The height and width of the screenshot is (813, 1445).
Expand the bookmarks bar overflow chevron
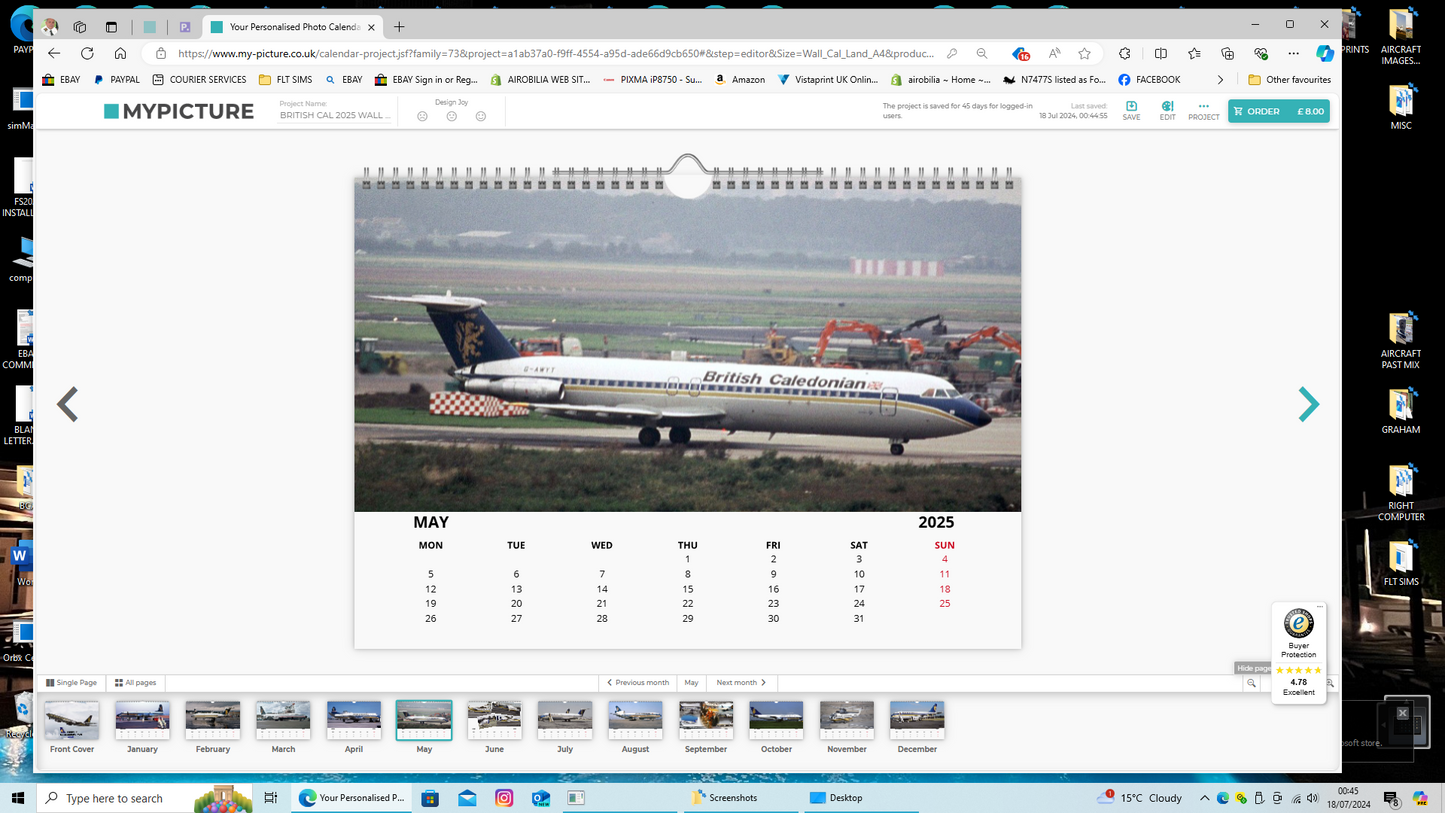click(1220, 80)
